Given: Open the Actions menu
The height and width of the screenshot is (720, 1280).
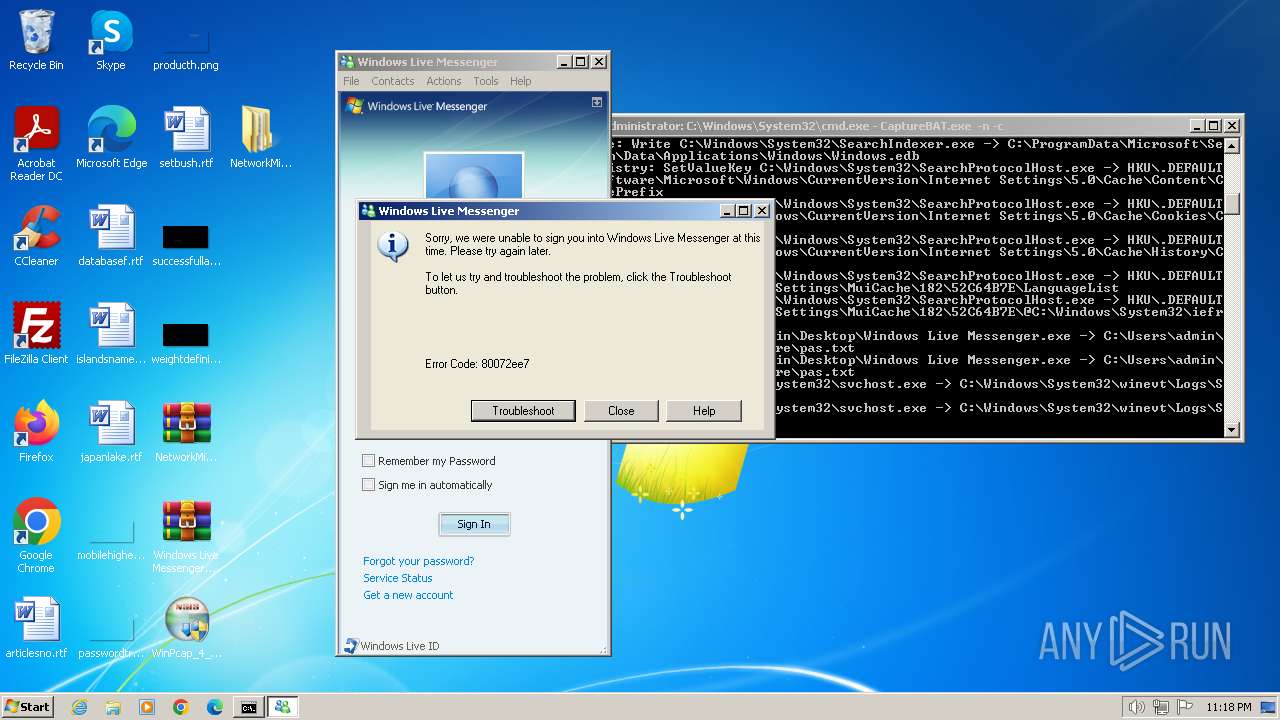Looking at the screenshot, I should 443,81.
